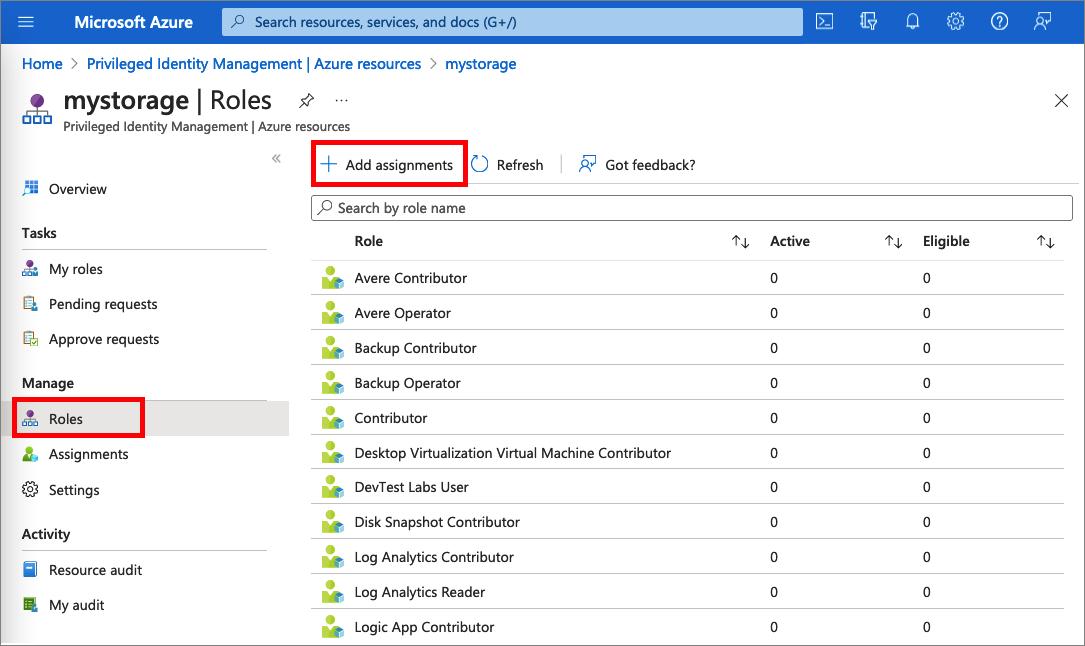Sort the table by Active column
Viewport: 1085px width, 646px height.
click(893, 242)
